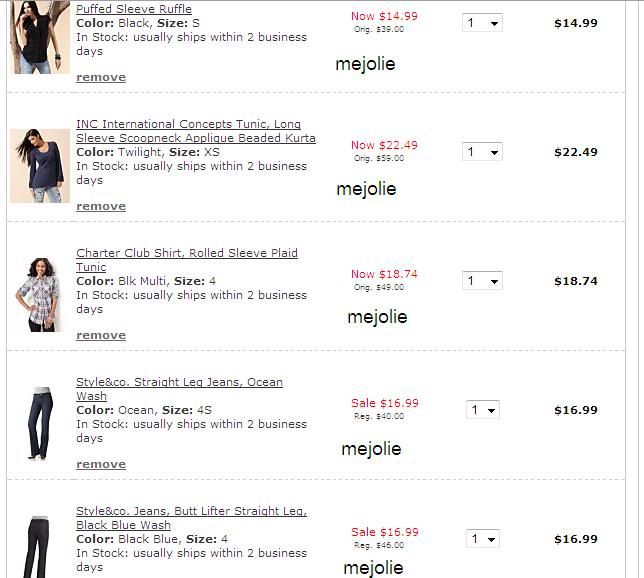Screen dimensions: 644x578
Task: Expand quantity dropdown for Black Blue jeans
Action: point(483,539)
